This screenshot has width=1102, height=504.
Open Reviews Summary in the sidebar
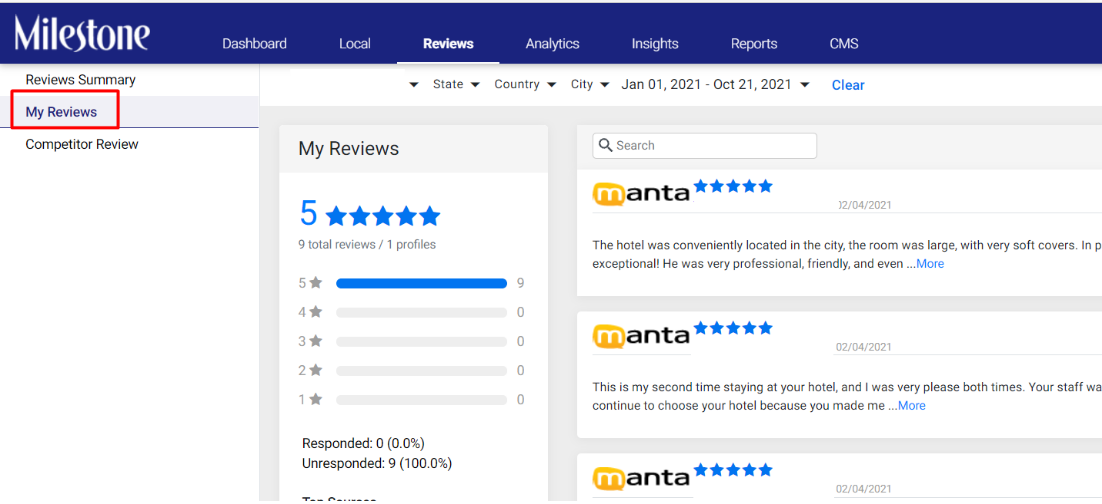click(81, 80)
